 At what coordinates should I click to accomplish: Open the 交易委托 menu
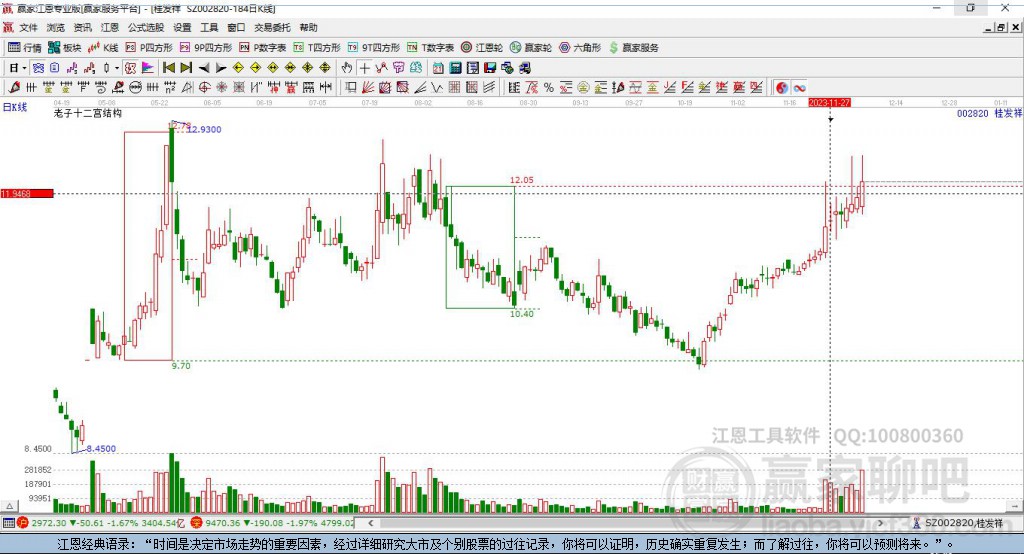(x=272, y=27)
